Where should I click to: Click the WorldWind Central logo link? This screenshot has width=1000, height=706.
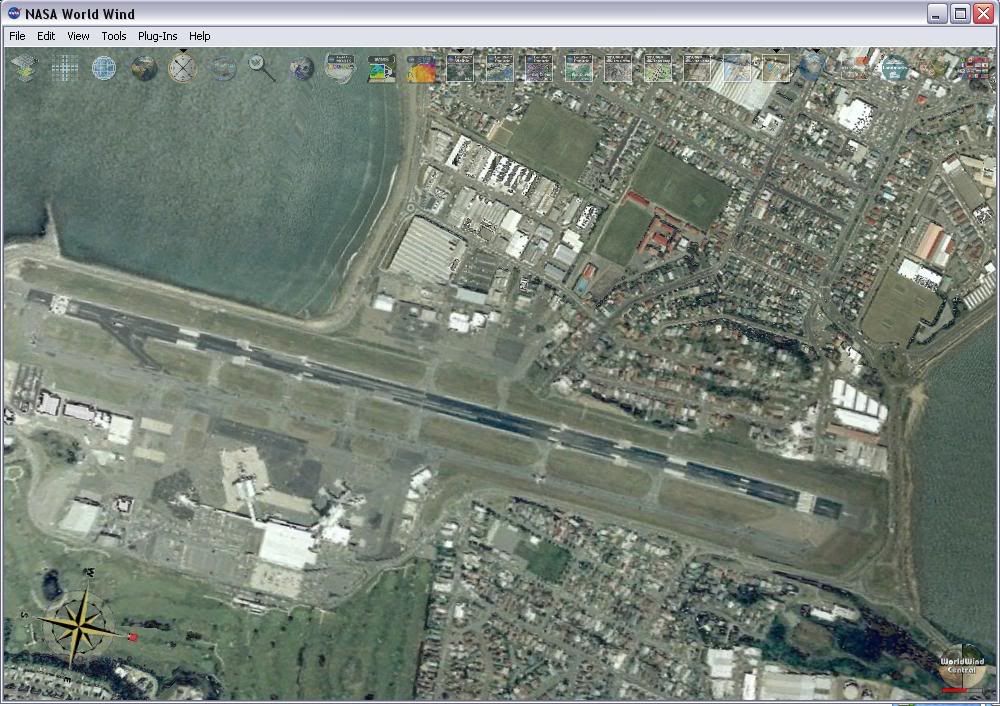(x=960, y=667)
